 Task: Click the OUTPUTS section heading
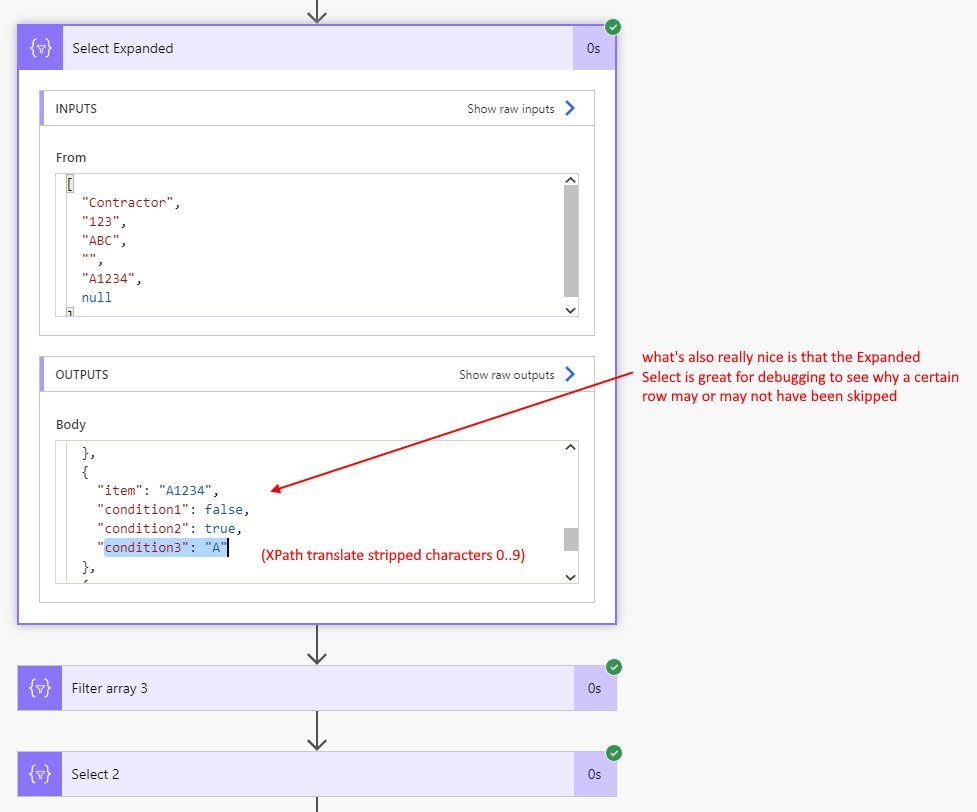pyautogui.click(x=82, y=375)
